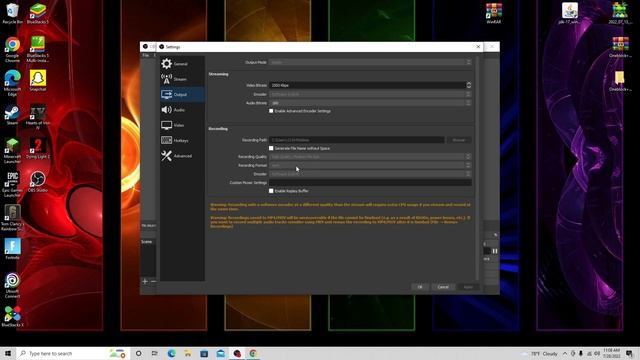Screen dimensions: 640x360
Task: Enable Advanced Encoder Settings checkbox
Action: (271, 111)
